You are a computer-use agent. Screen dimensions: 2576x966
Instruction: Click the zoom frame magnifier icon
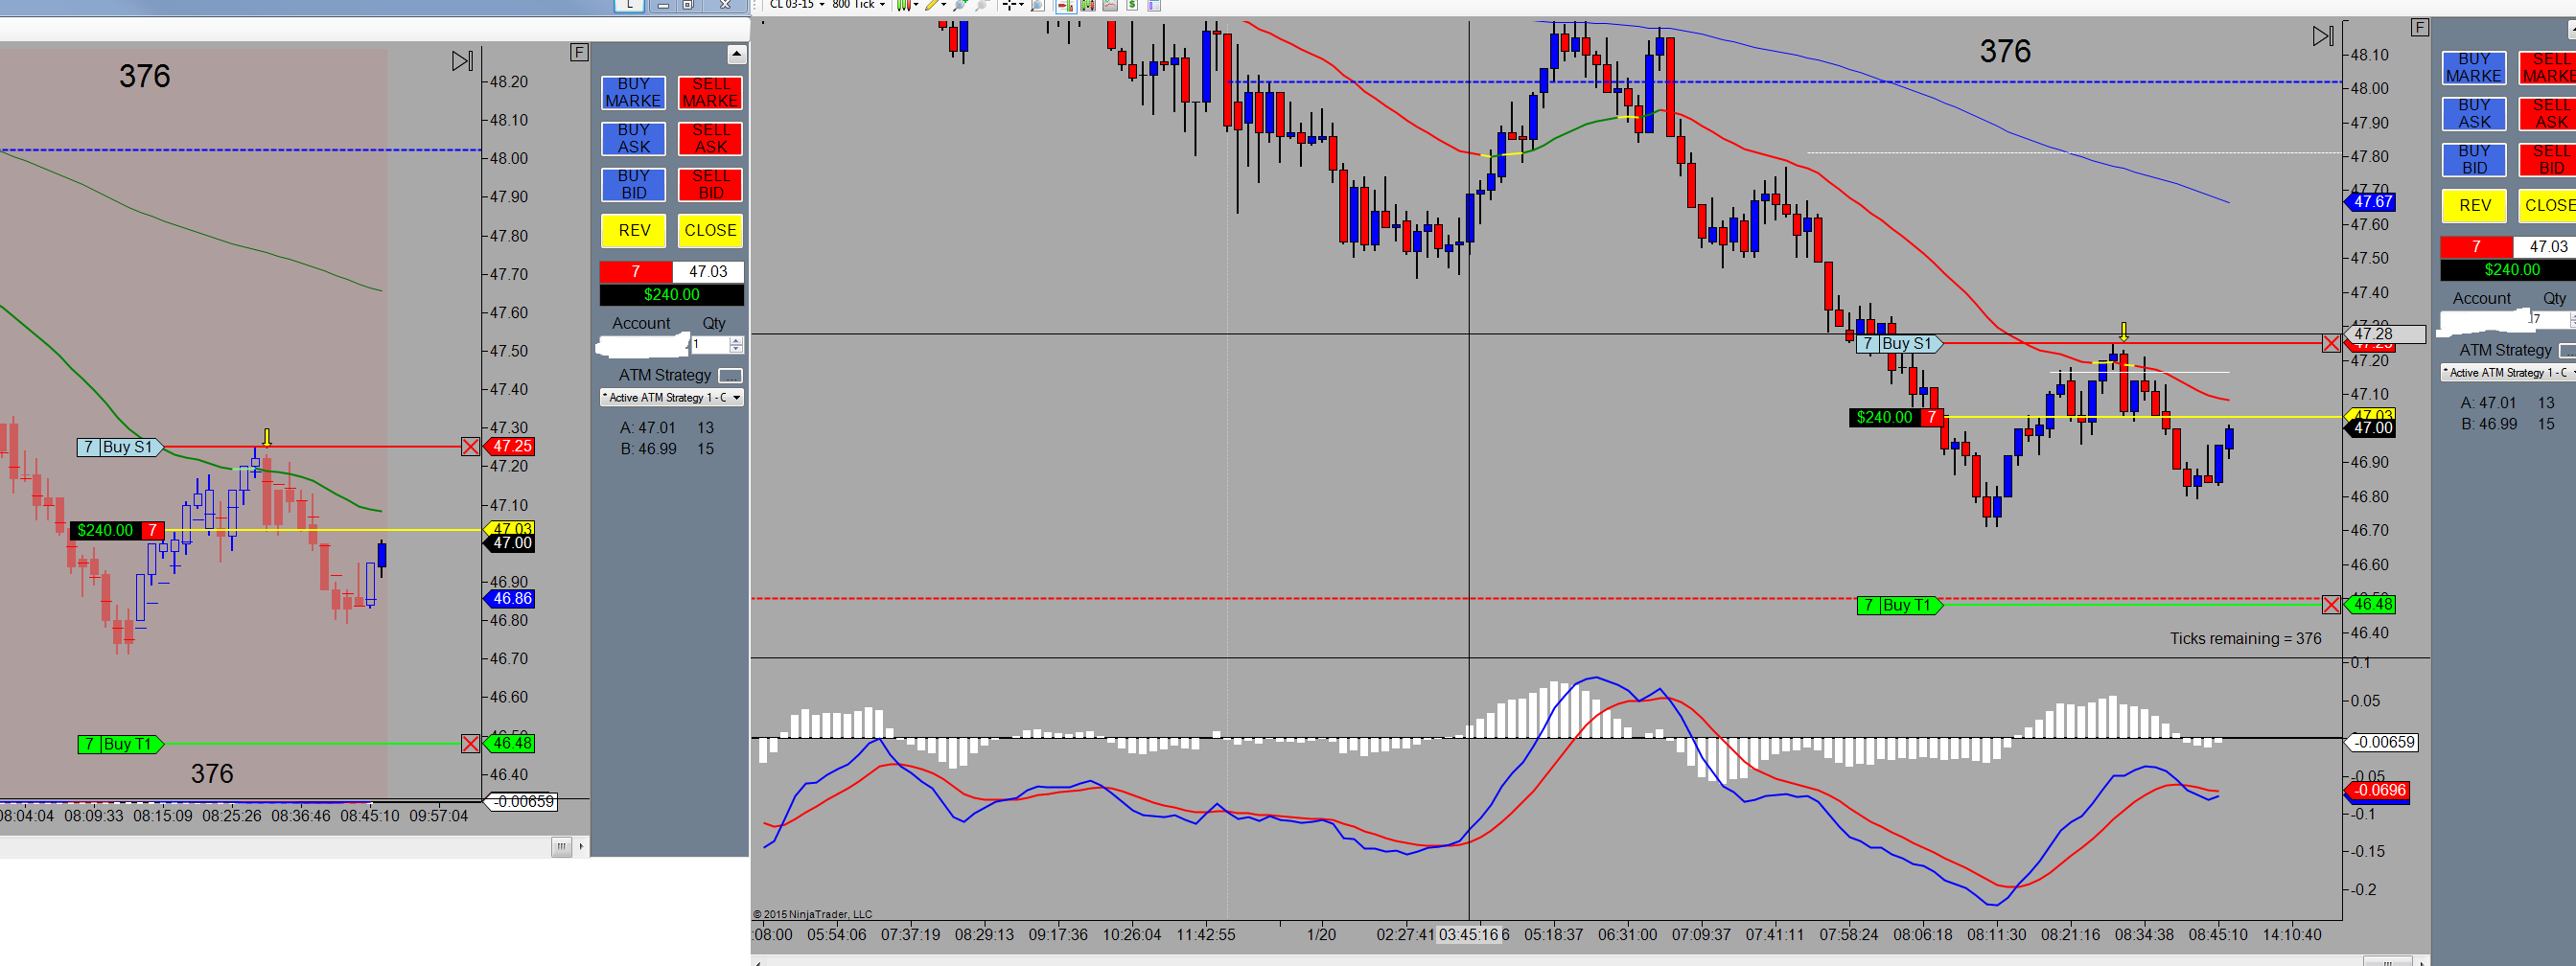(x=1038, y=4)
